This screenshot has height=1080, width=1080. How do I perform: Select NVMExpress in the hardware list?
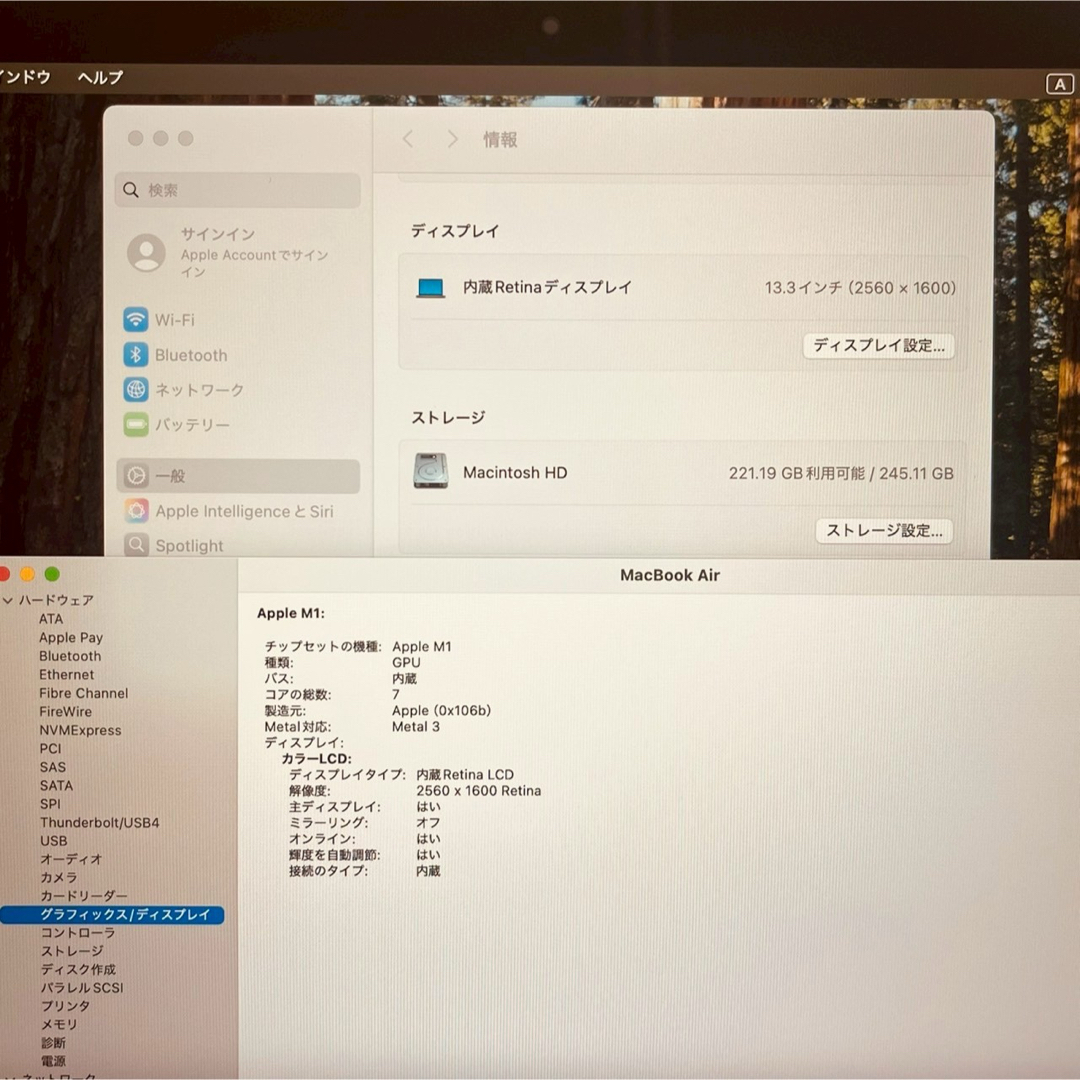[81, 730]
